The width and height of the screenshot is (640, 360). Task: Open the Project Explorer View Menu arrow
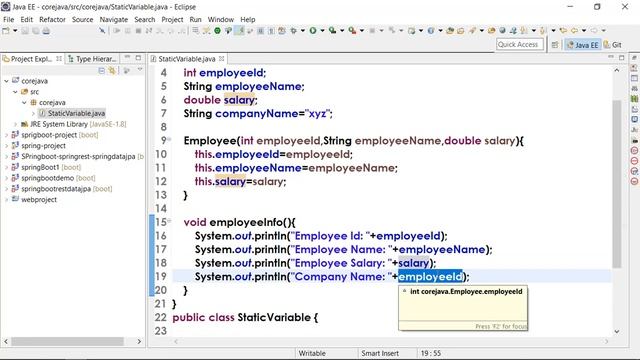[x=140, y=70]
